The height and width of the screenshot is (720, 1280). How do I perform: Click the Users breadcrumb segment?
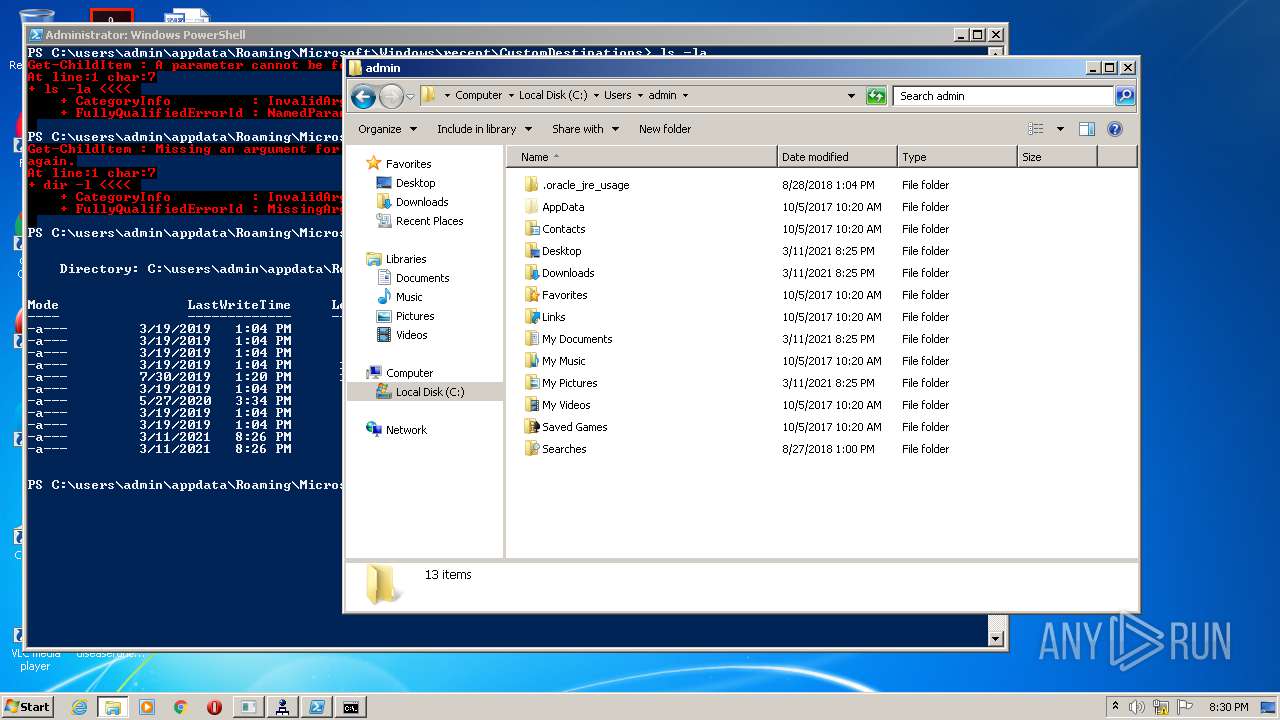click(617, 96)
